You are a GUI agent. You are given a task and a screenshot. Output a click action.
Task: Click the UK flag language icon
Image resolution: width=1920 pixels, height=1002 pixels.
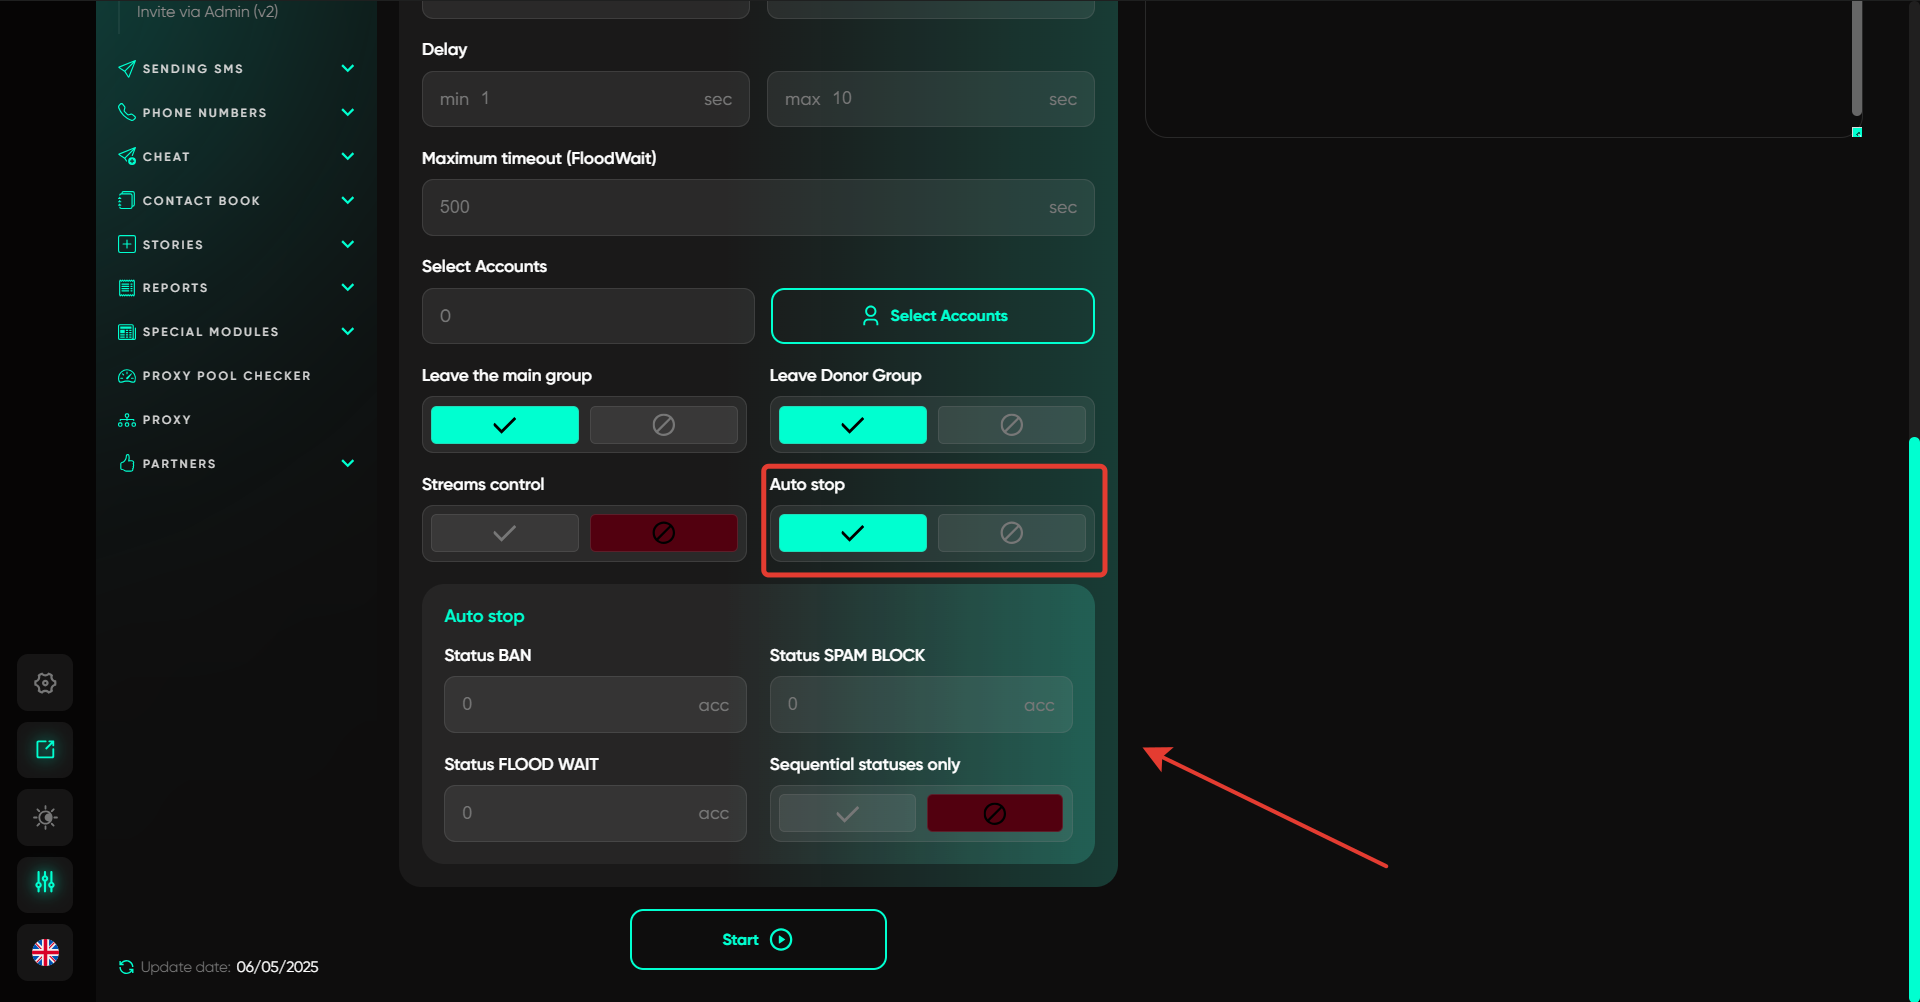[x=45, y=953]
